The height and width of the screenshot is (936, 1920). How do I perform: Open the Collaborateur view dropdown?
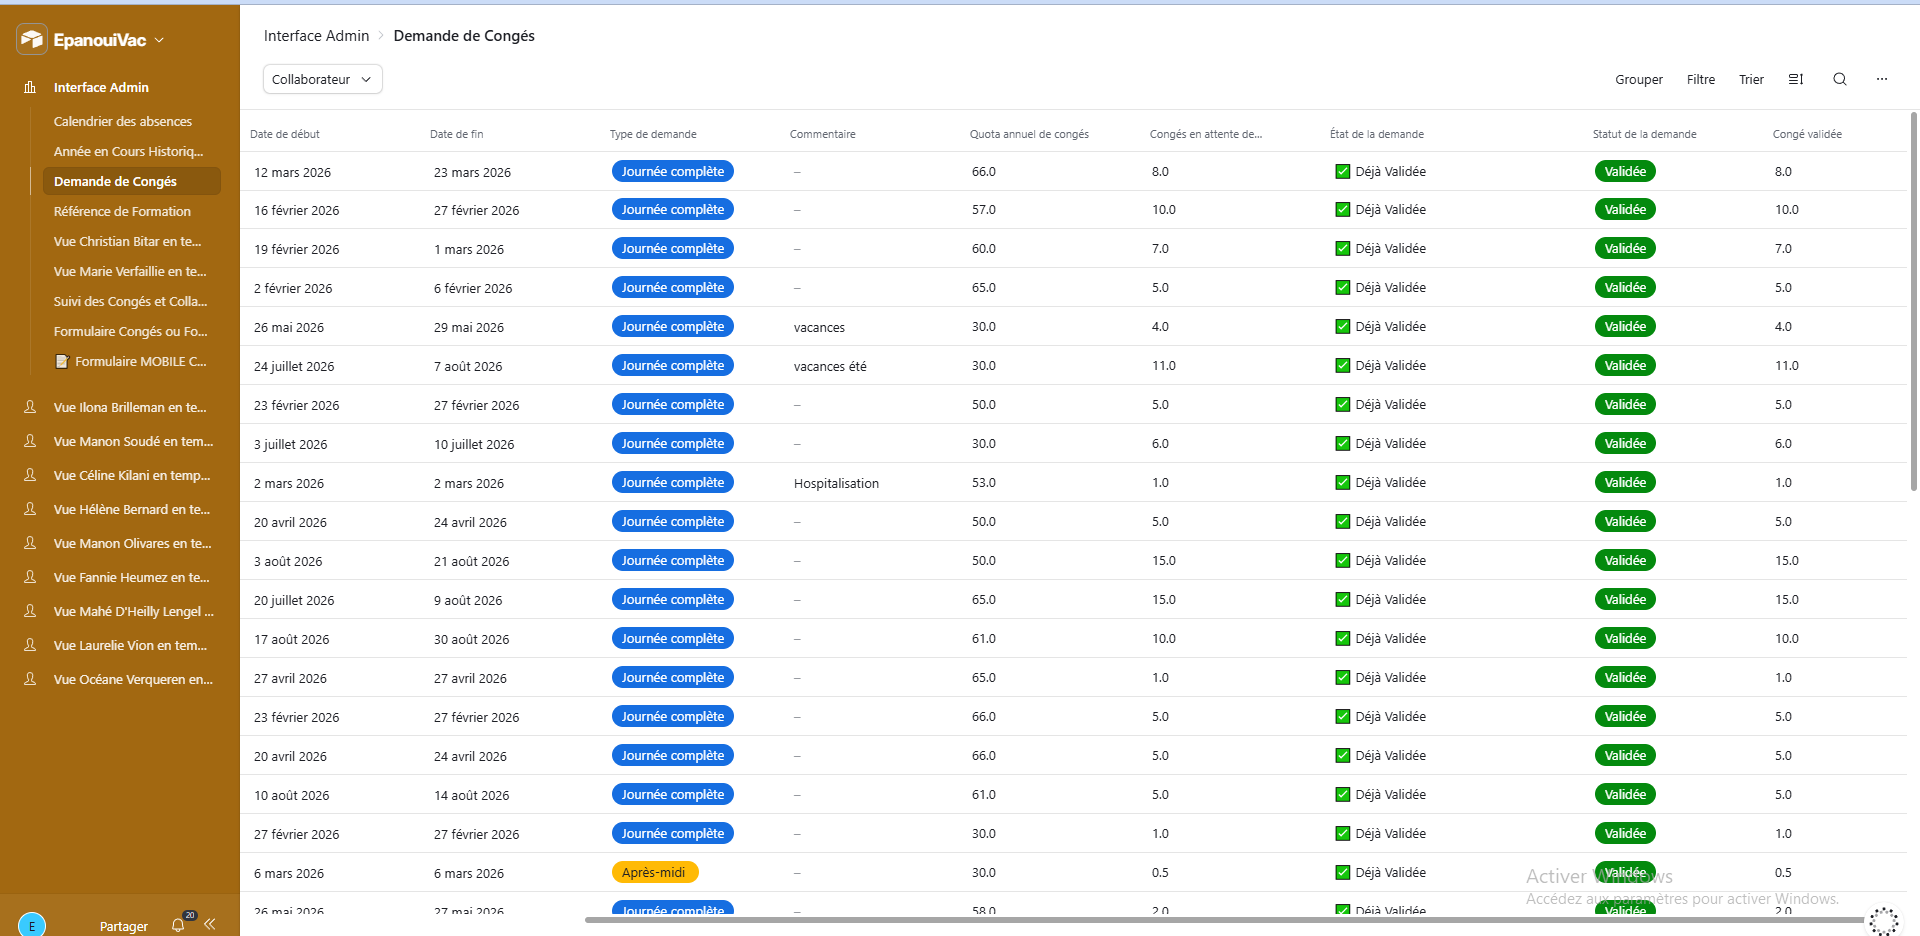coord(322,79)
